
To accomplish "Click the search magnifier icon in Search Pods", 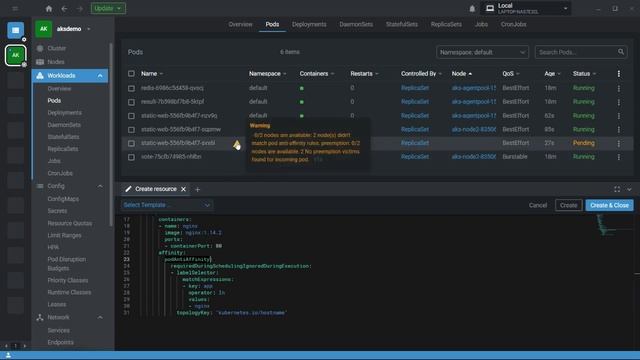I will coord(620,52).
